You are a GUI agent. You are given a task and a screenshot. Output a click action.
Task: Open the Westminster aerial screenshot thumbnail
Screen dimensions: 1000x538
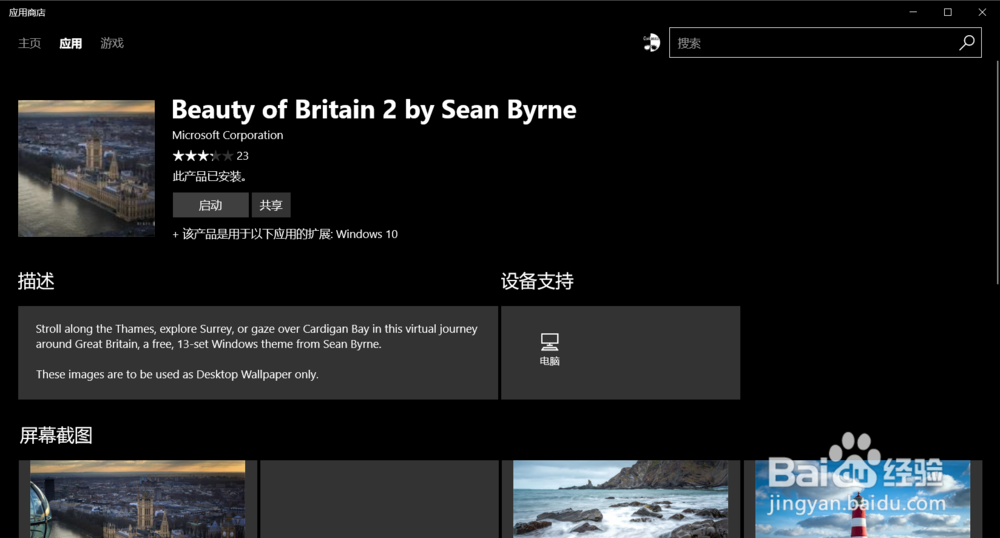click(x=138, y=499)
